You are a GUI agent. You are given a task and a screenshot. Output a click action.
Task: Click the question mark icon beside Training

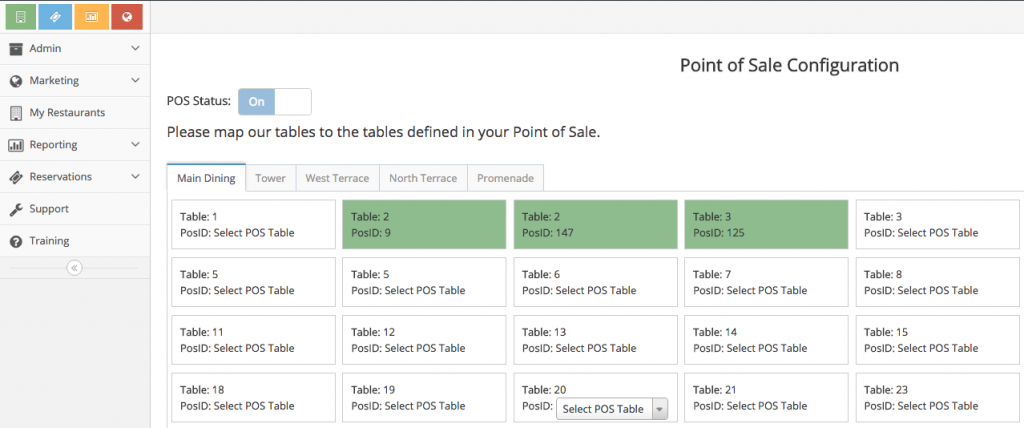(16, 241)
